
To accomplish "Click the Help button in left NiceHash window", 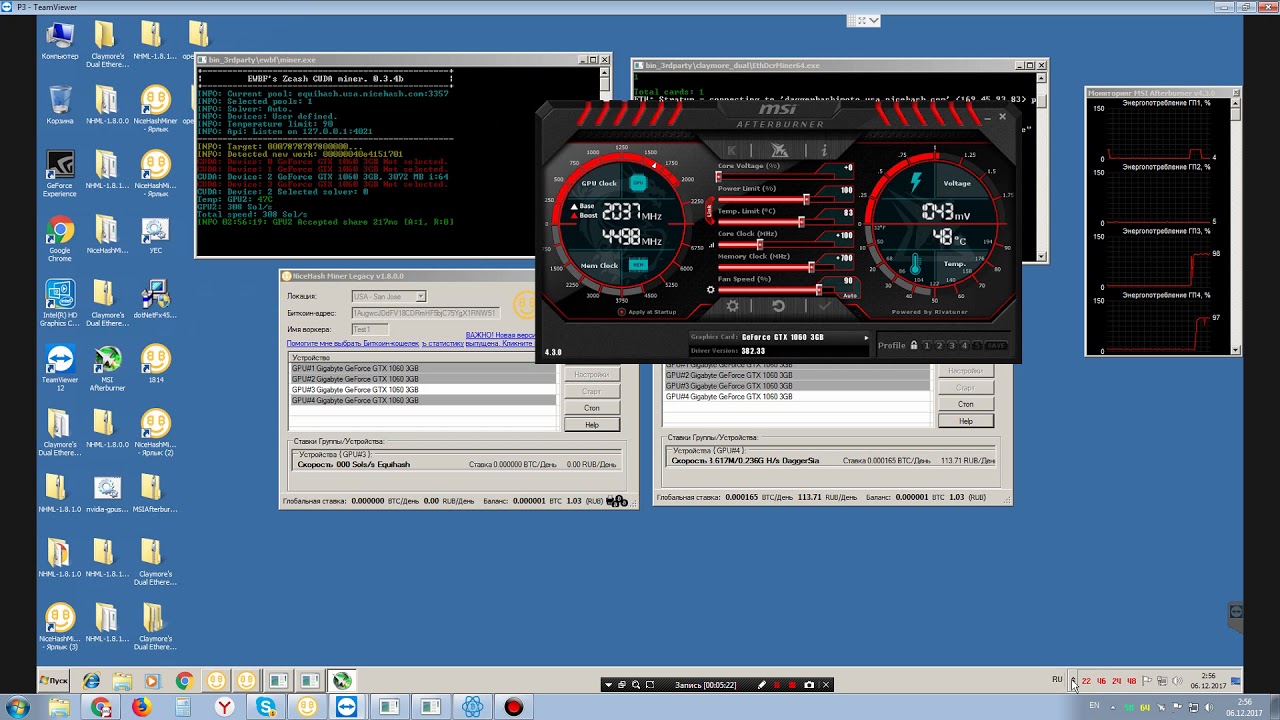I will [591, 425].
